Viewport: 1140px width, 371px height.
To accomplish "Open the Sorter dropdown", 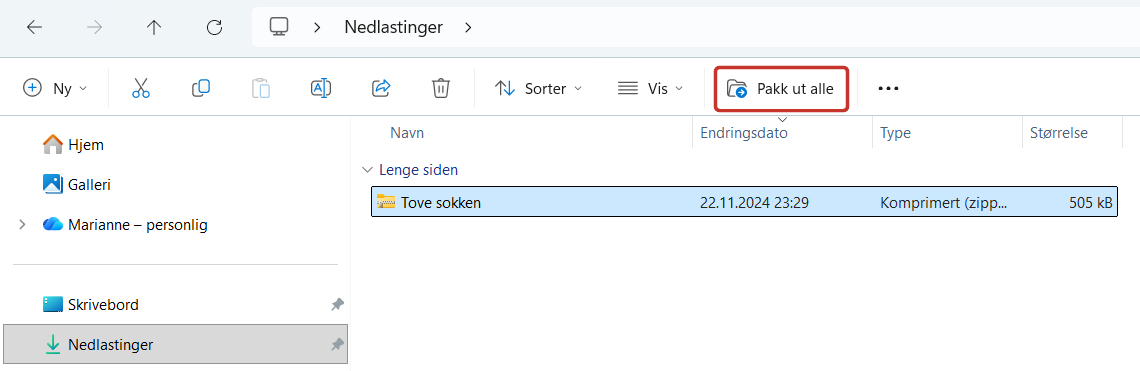I will tap(539, 89).
